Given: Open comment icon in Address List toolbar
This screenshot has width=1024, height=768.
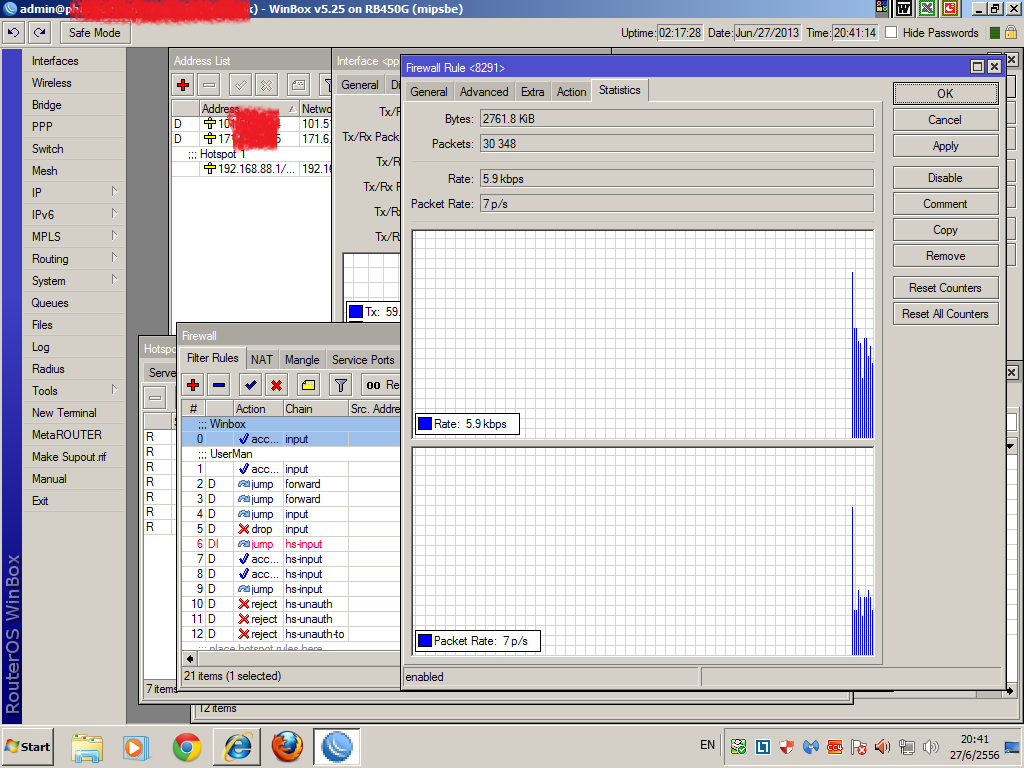Looking at the screenshot, I should tap(298, 85).
